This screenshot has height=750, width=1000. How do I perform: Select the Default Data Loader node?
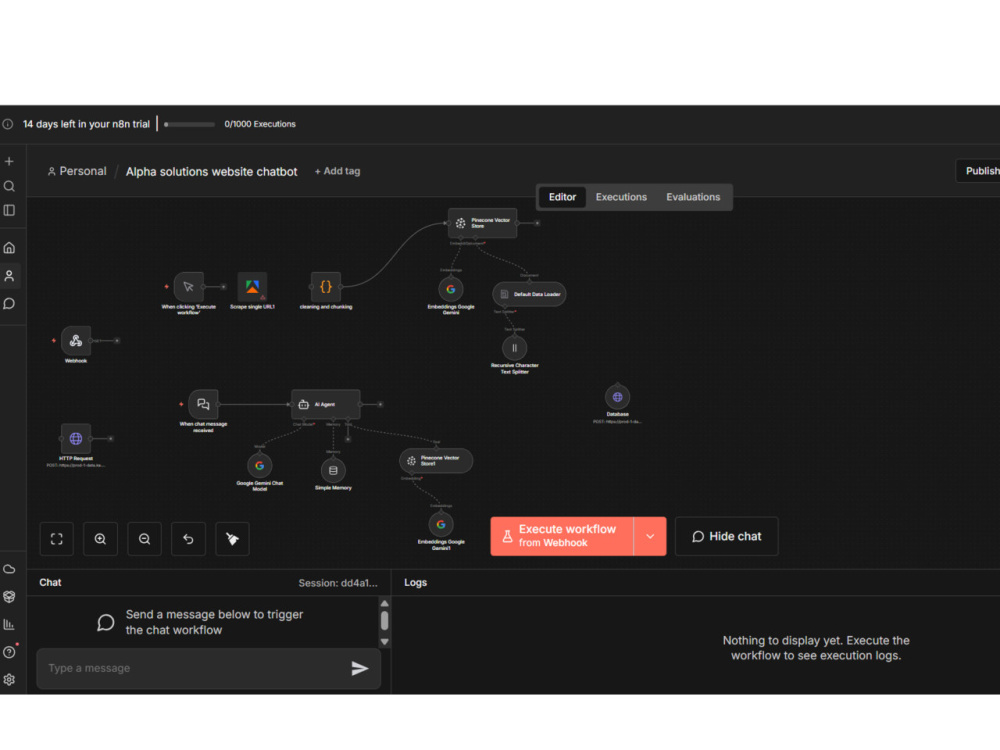point(529,294)
